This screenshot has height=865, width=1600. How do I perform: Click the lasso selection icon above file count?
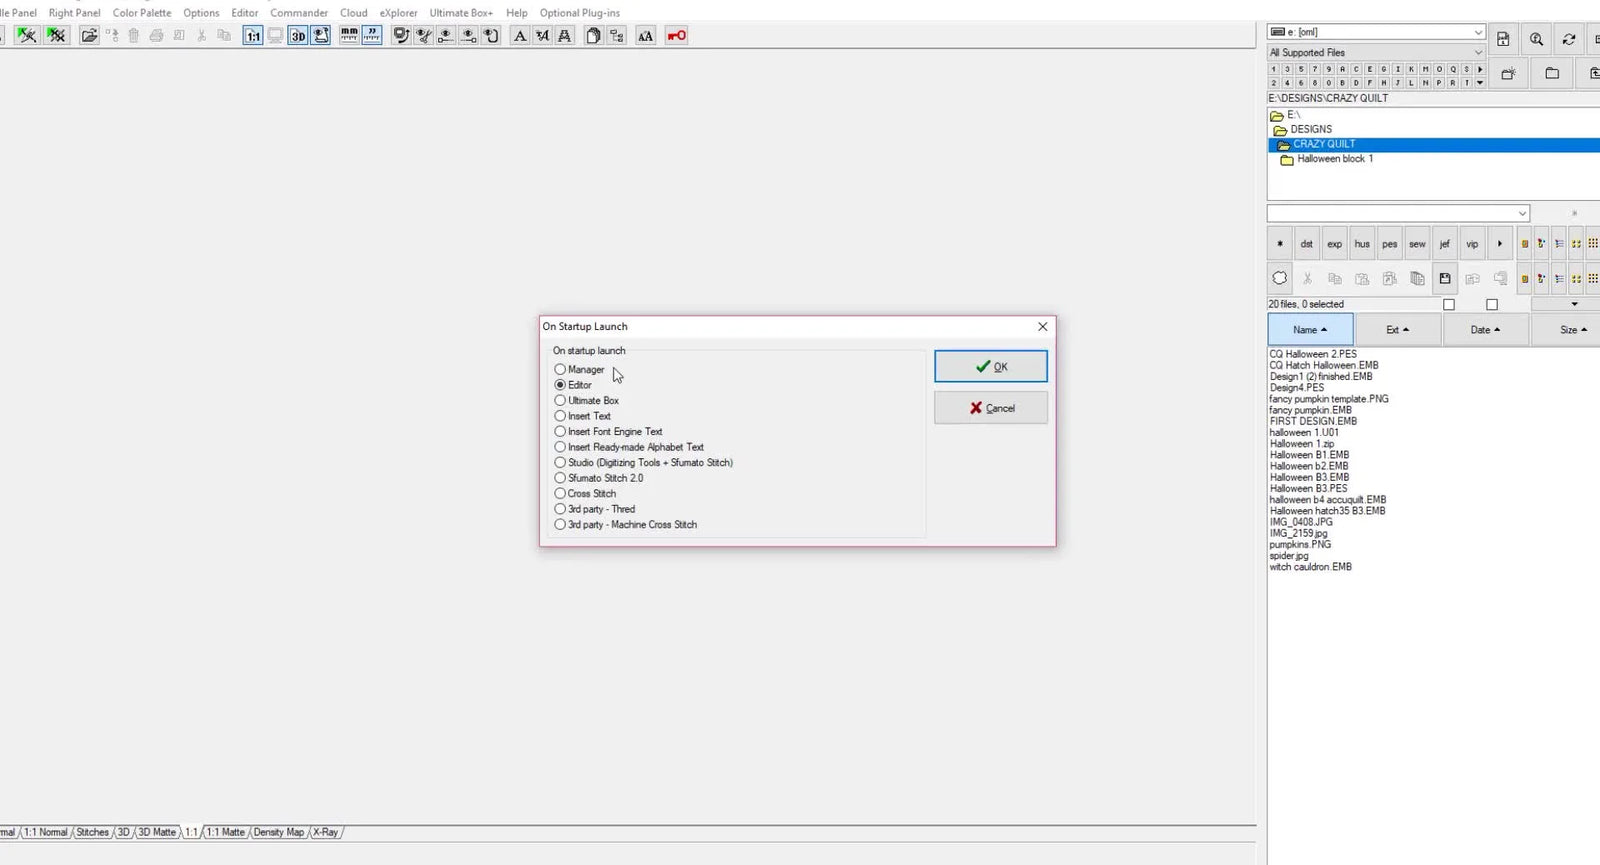click(1280, 278)
